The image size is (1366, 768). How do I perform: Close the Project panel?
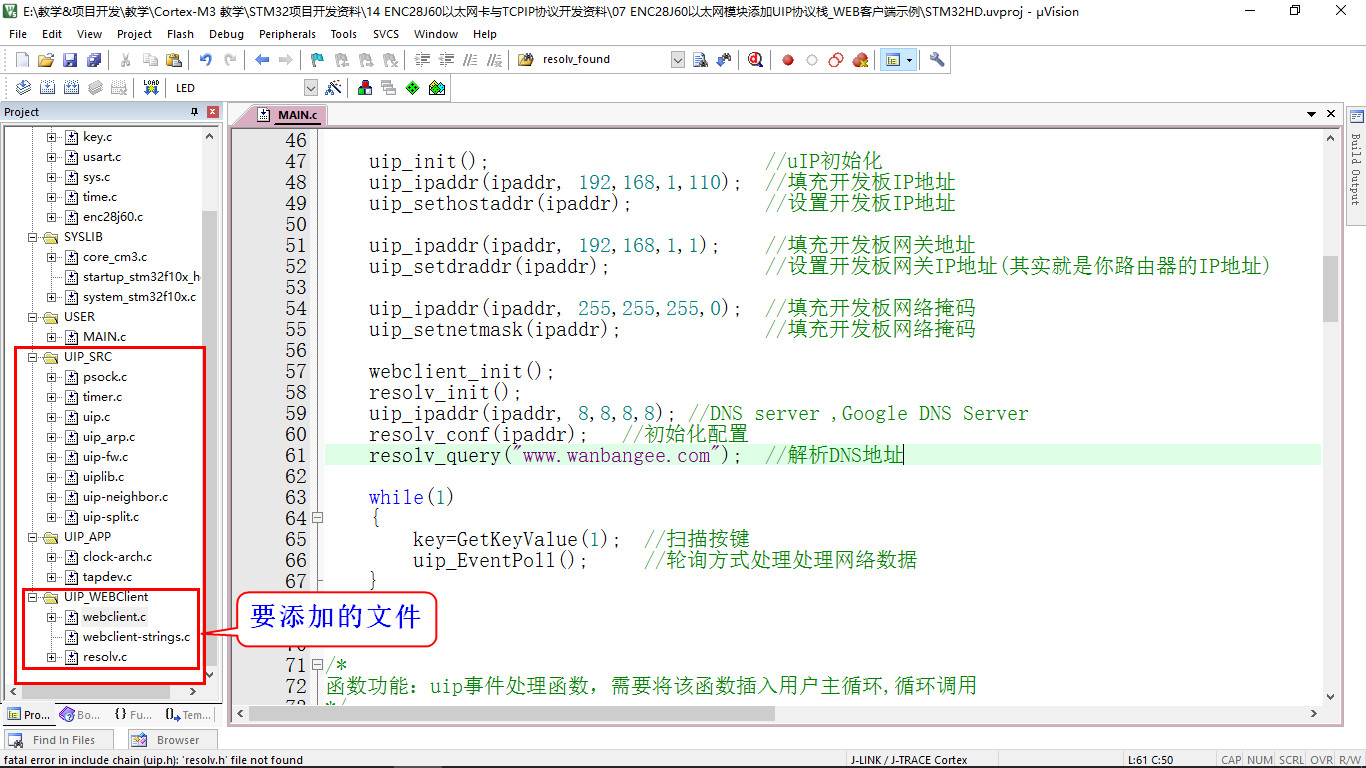point(213,112)
